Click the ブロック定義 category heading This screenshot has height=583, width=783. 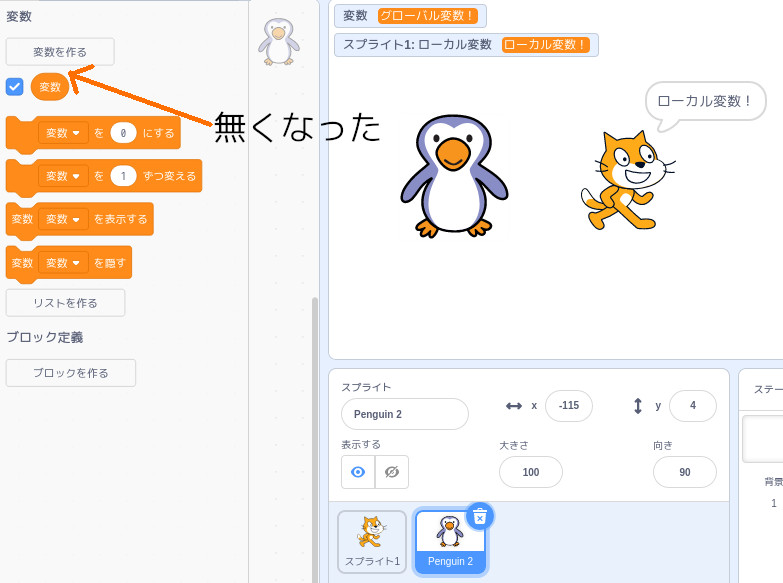(45, 337)
